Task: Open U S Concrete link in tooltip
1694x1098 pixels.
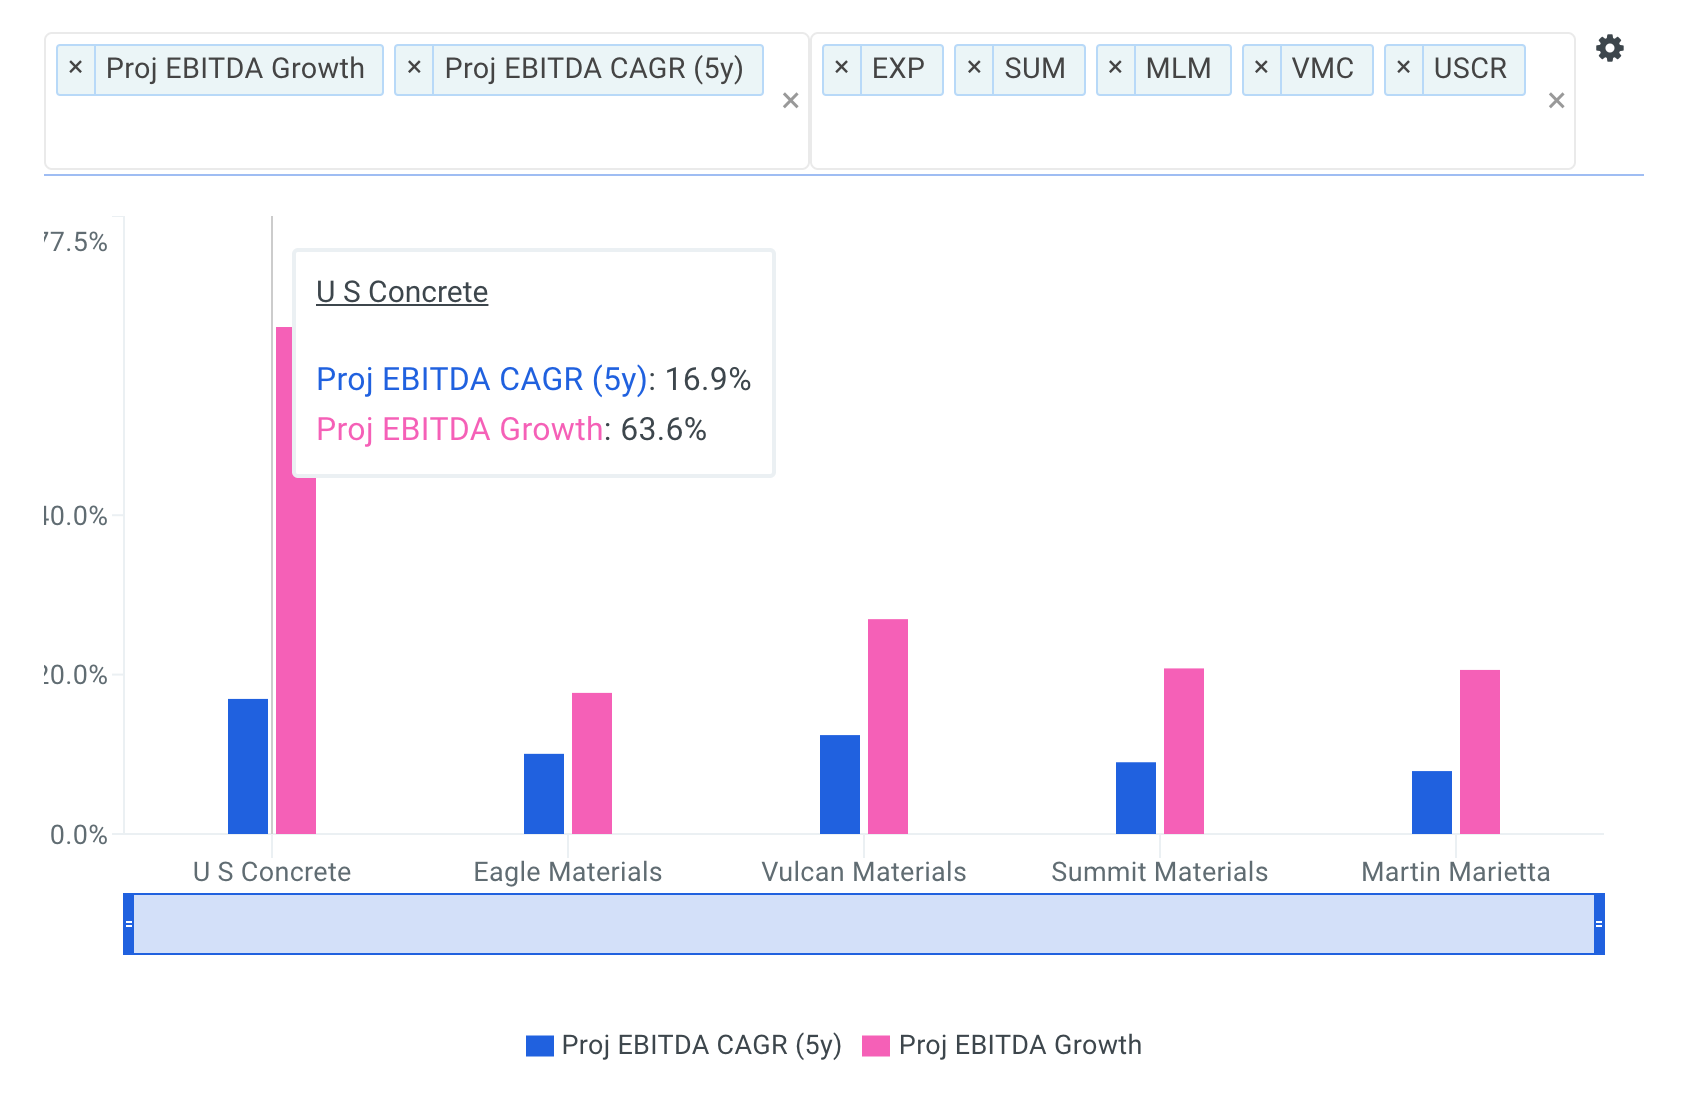Action: (x=402, y=292)
